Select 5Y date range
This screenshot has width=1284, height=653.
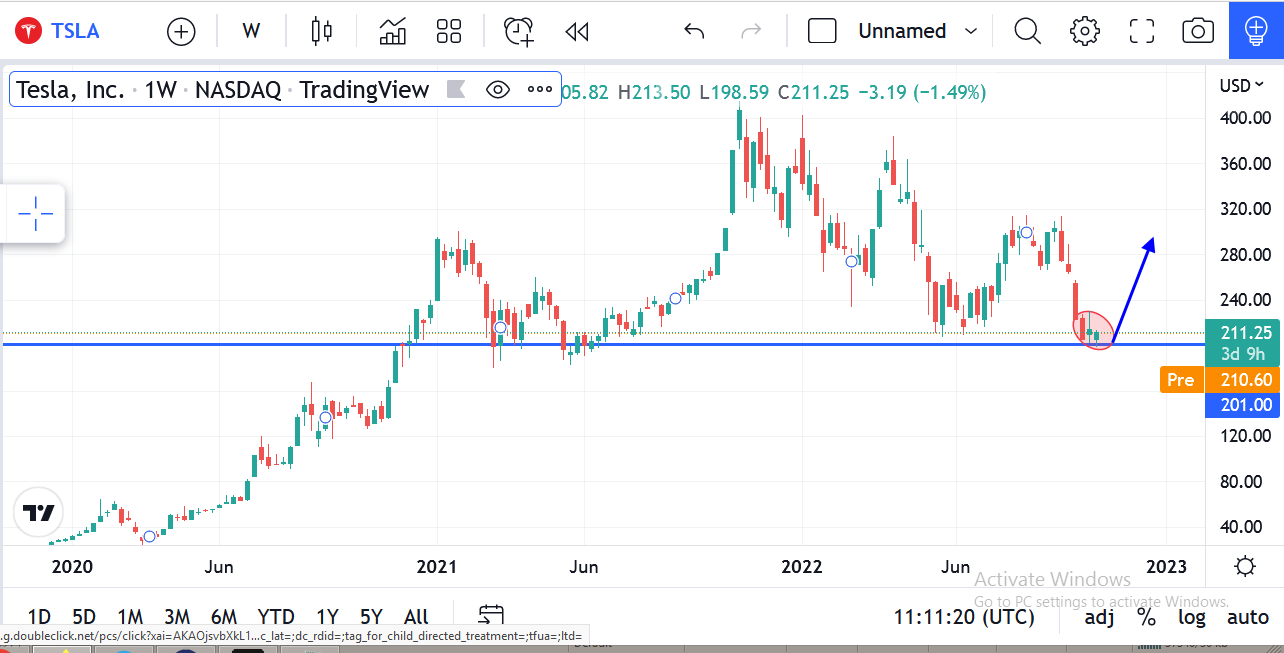point(371,617)
